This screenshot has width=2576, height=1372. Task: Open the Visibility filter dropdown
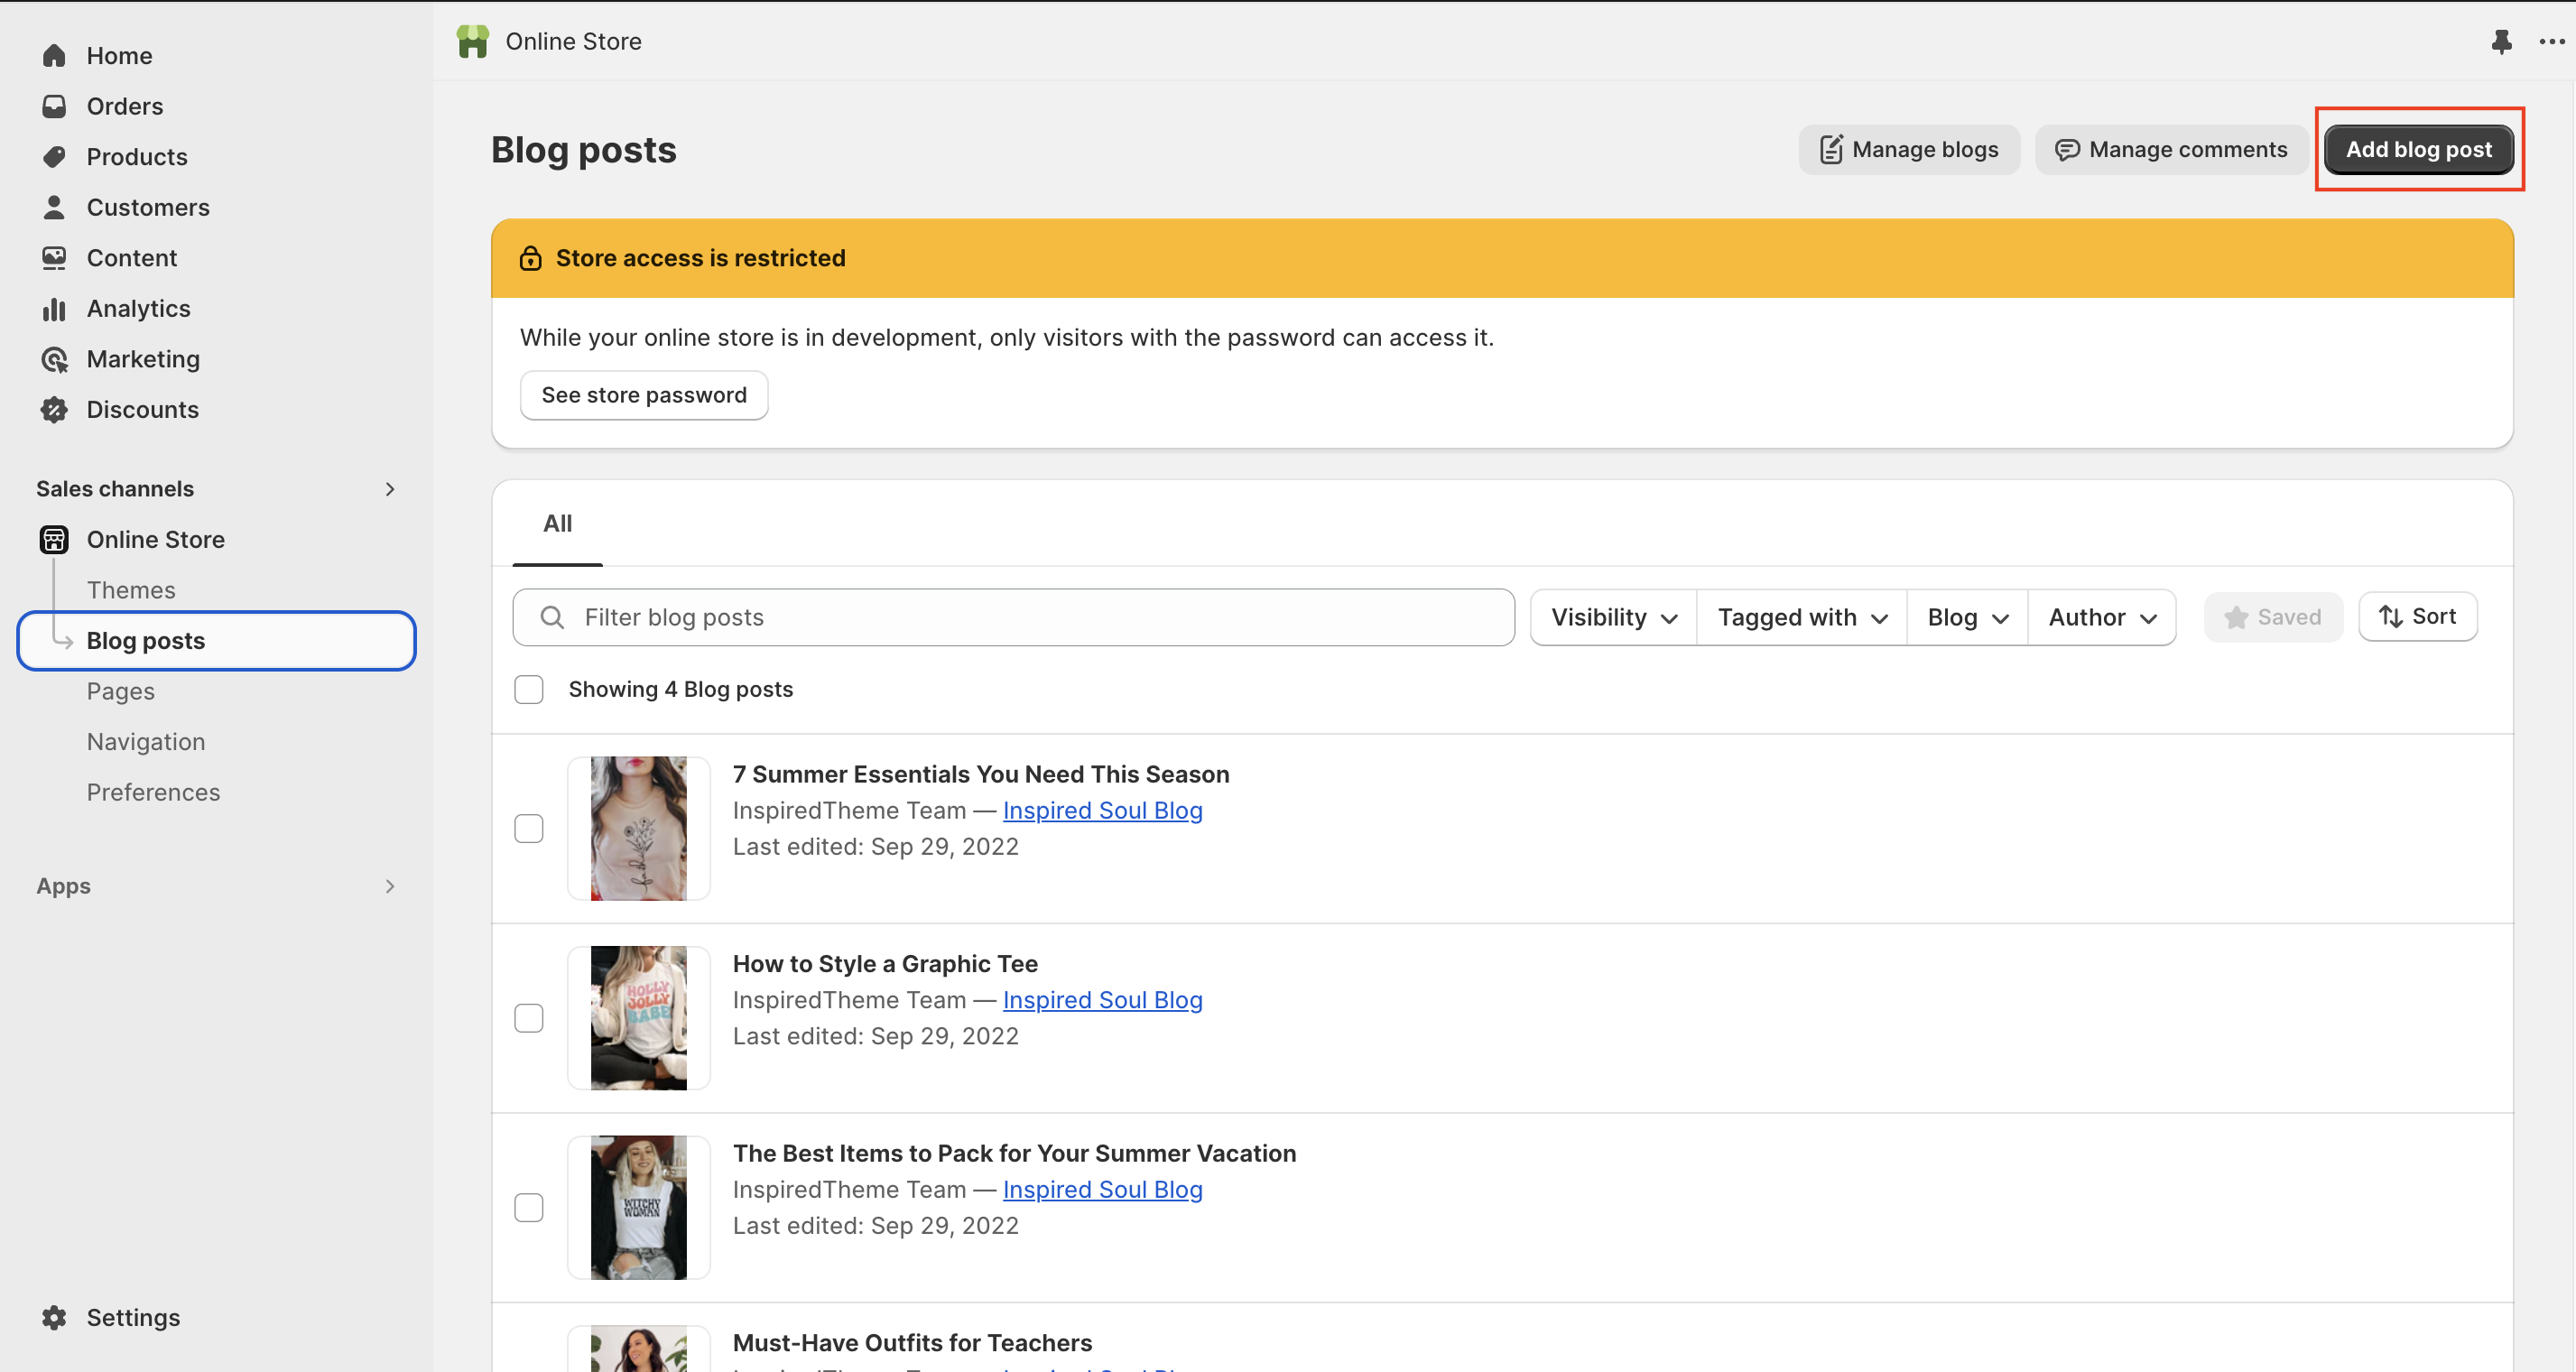[1613, 617]
